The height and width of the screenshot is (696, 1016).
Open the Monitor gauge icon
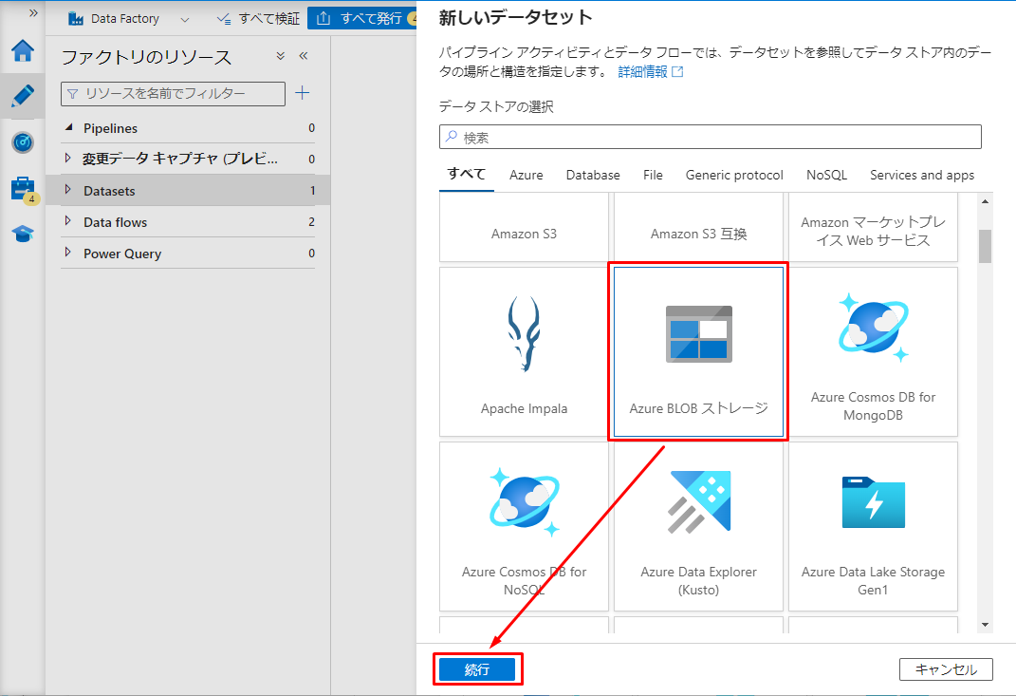[x=23, y=142]
